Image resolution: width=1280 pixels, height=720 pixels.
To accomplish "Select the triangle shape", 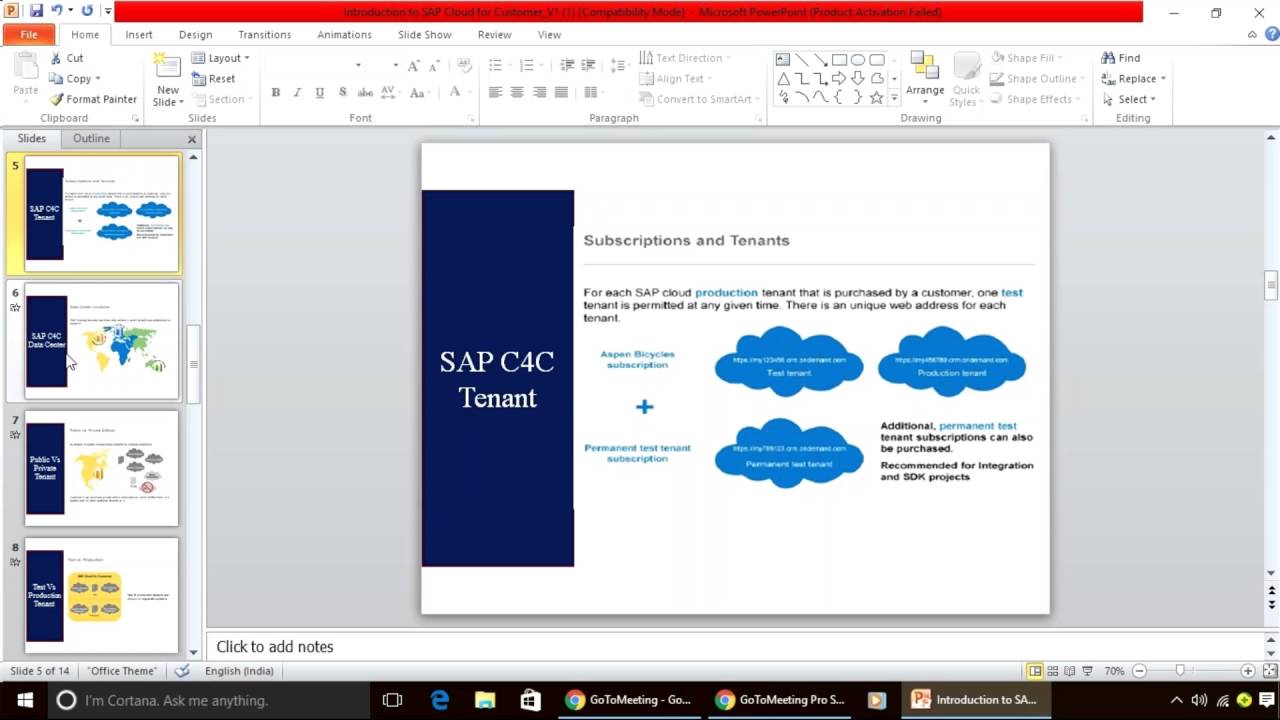I will [x=783, y=78].
